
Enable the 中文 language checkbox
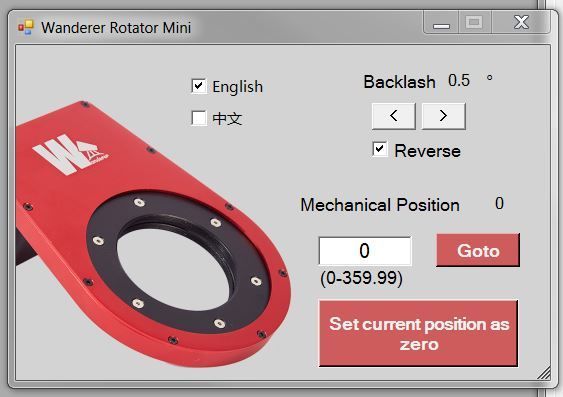(199, 118)
